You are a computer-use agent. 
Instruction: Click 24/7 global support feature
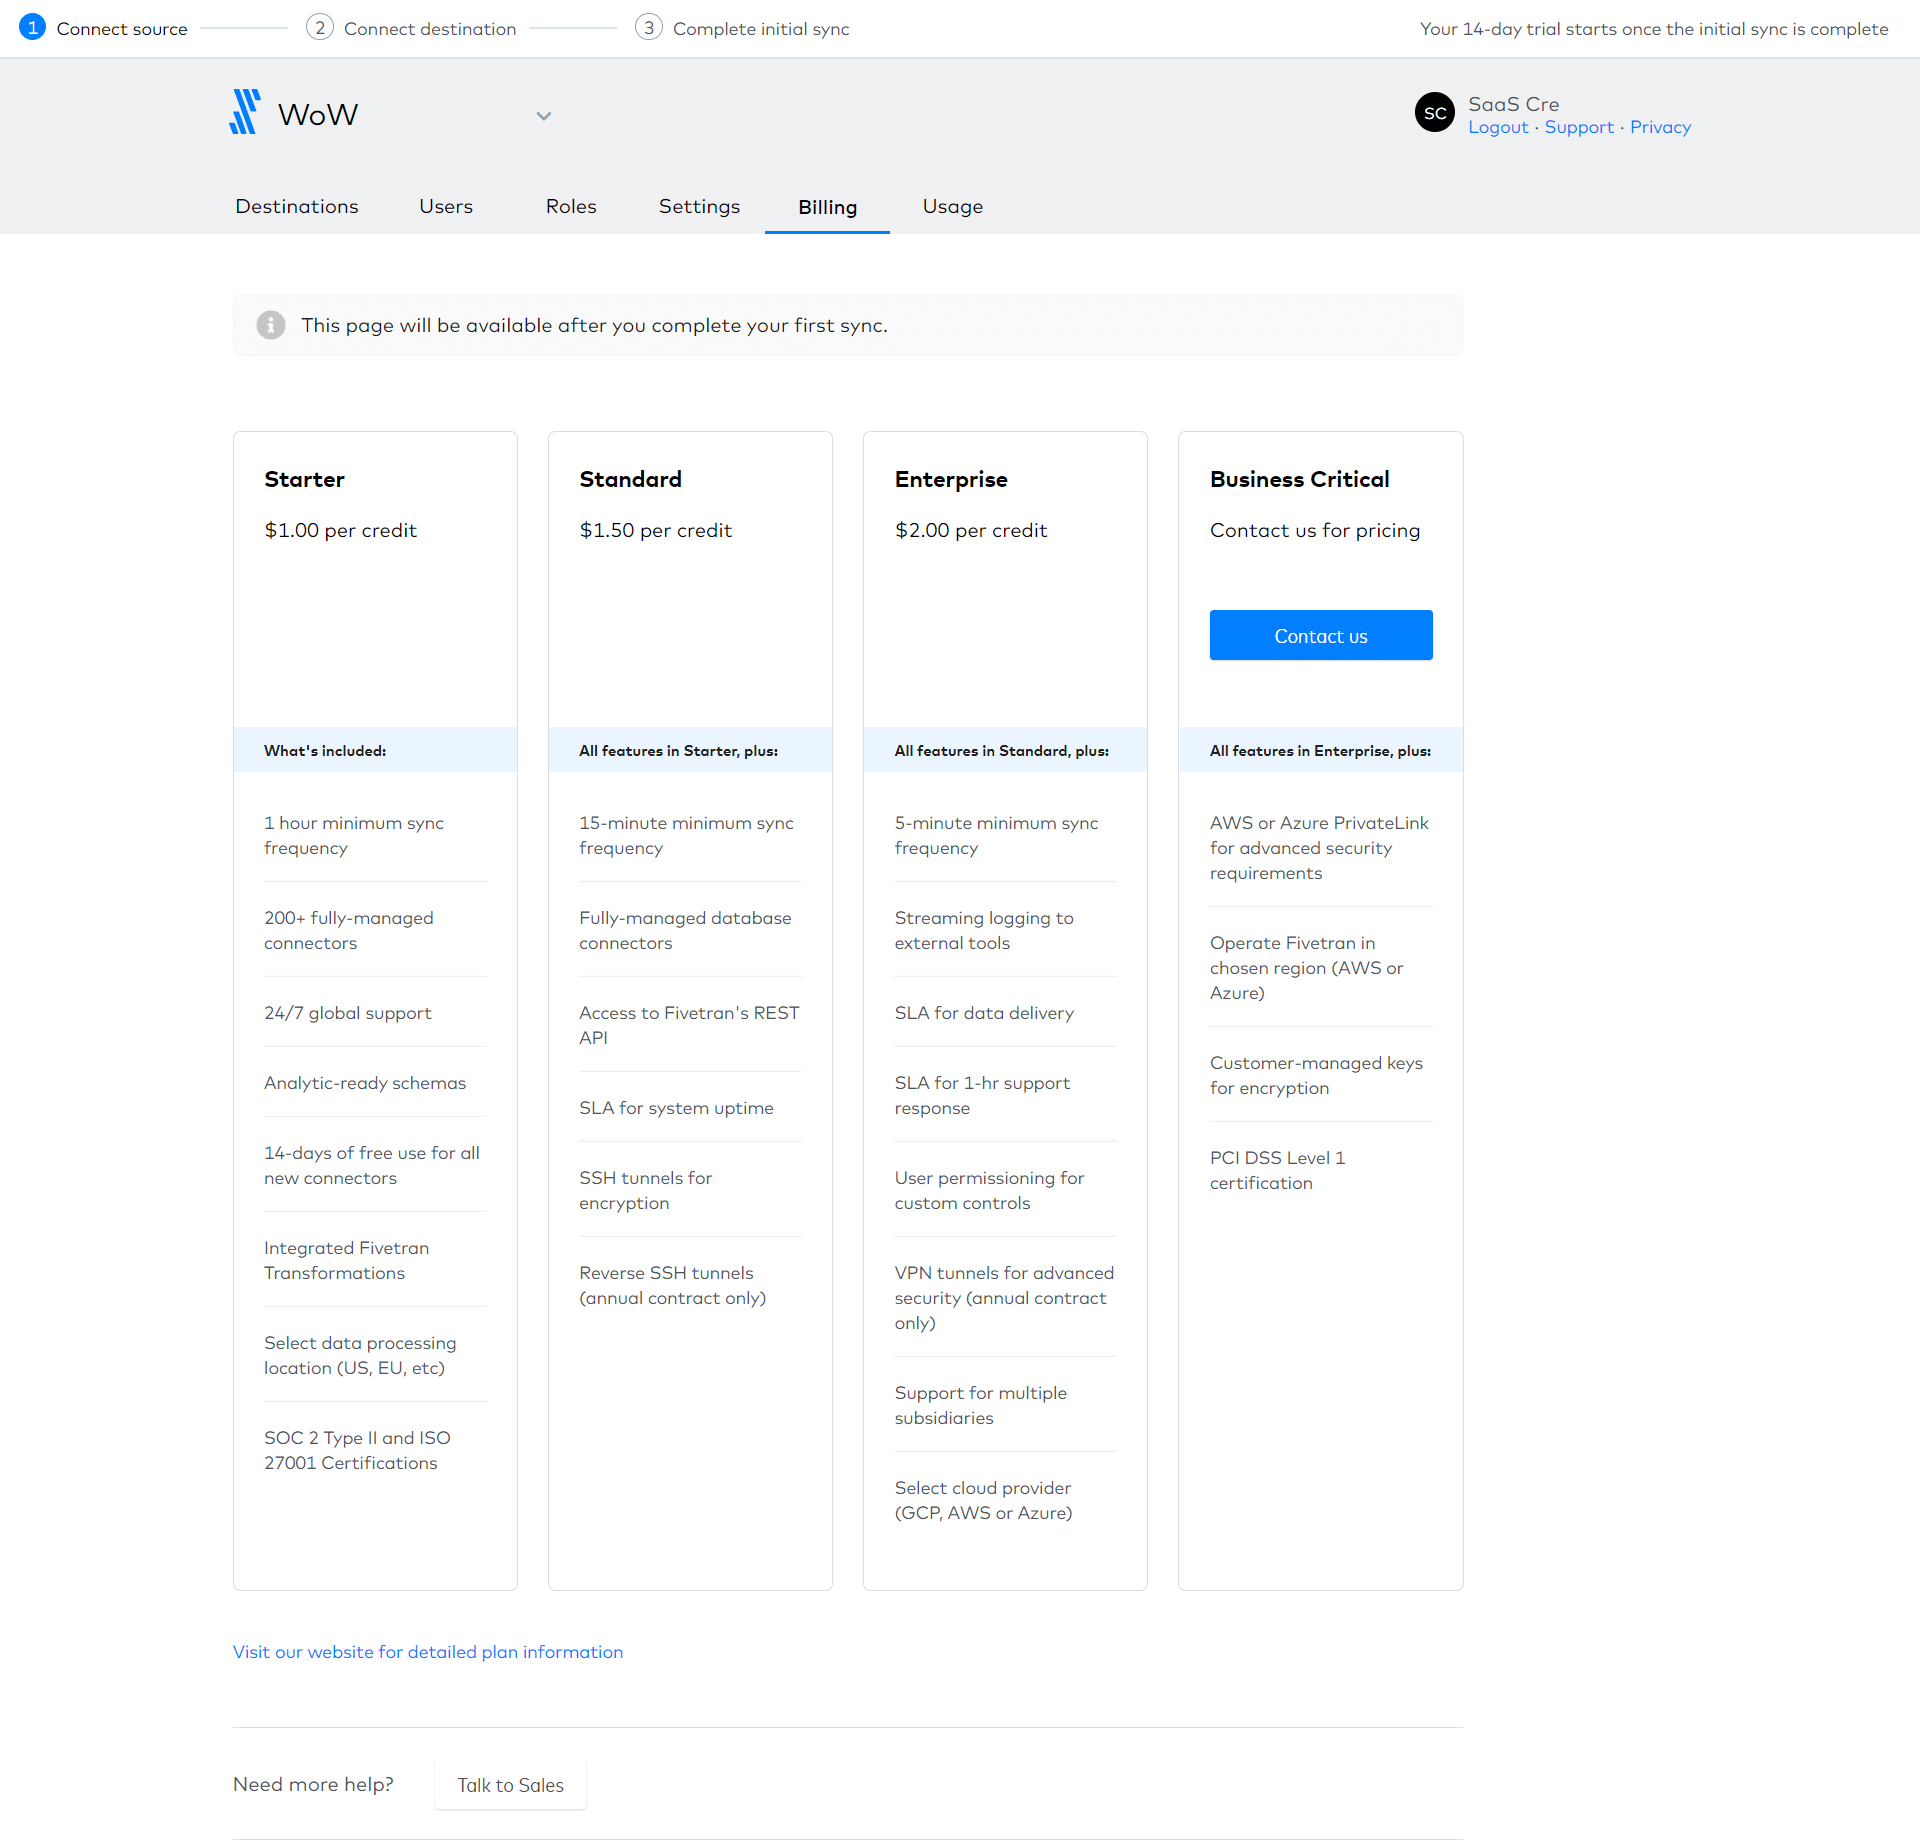[x=348, y=1013]
